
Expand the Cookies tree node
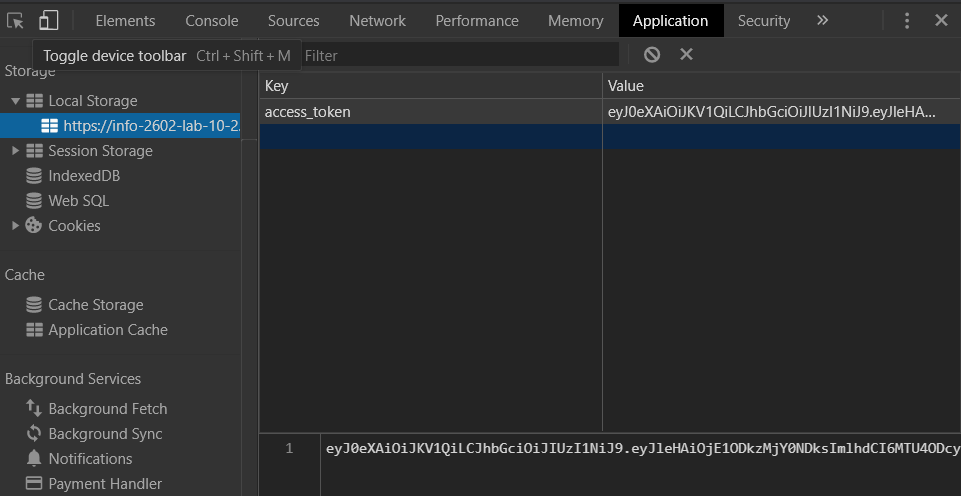coord(15,226)
